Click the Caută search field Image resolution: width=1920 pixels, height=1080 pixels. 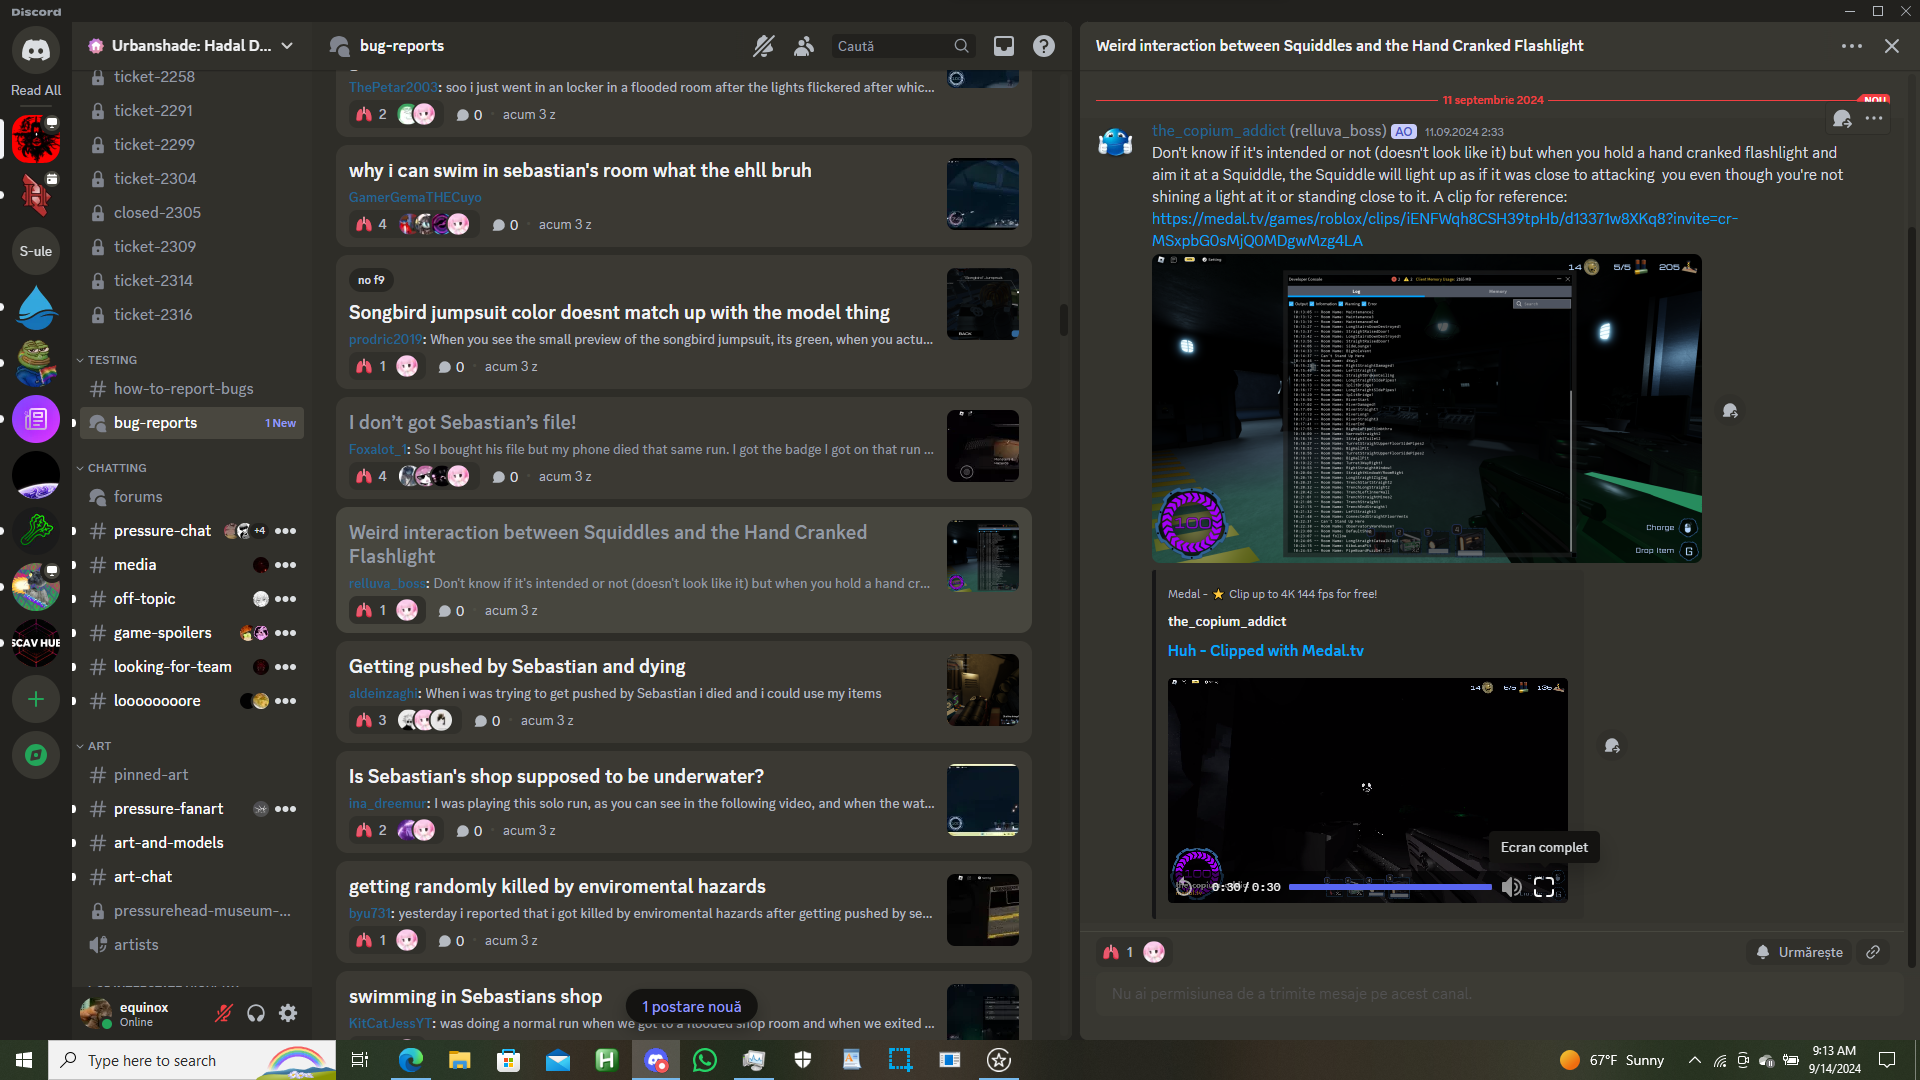(890, 46)
